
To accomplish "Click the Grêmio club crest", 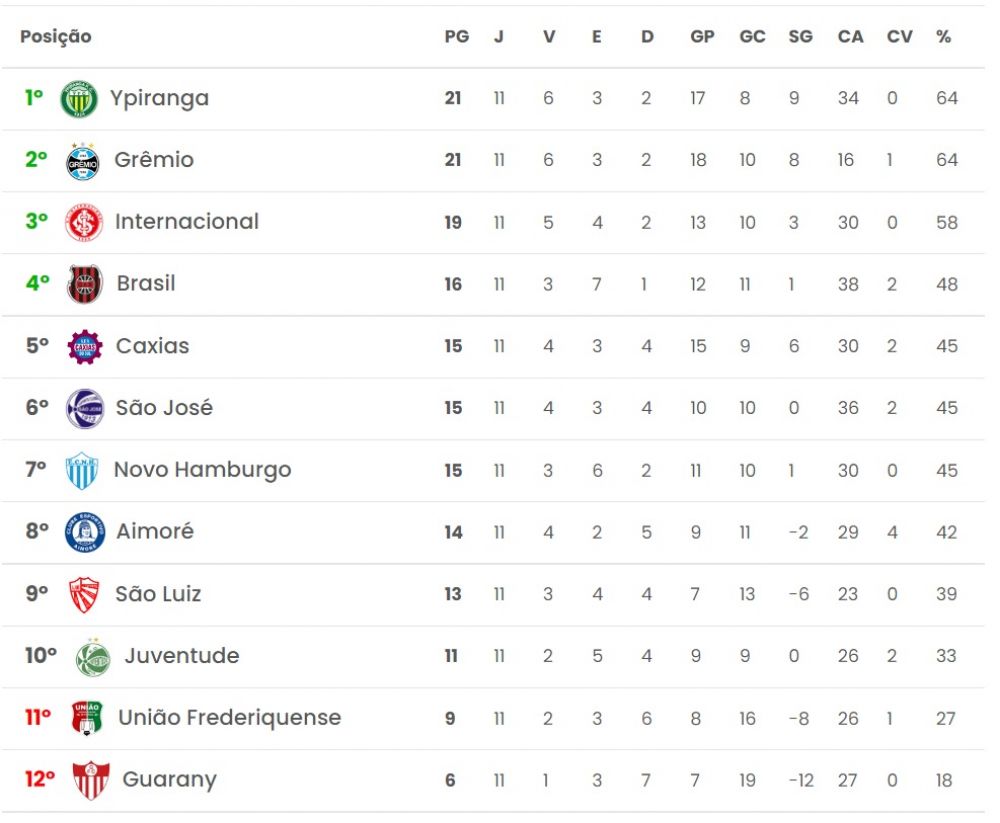I will point(83,161).
